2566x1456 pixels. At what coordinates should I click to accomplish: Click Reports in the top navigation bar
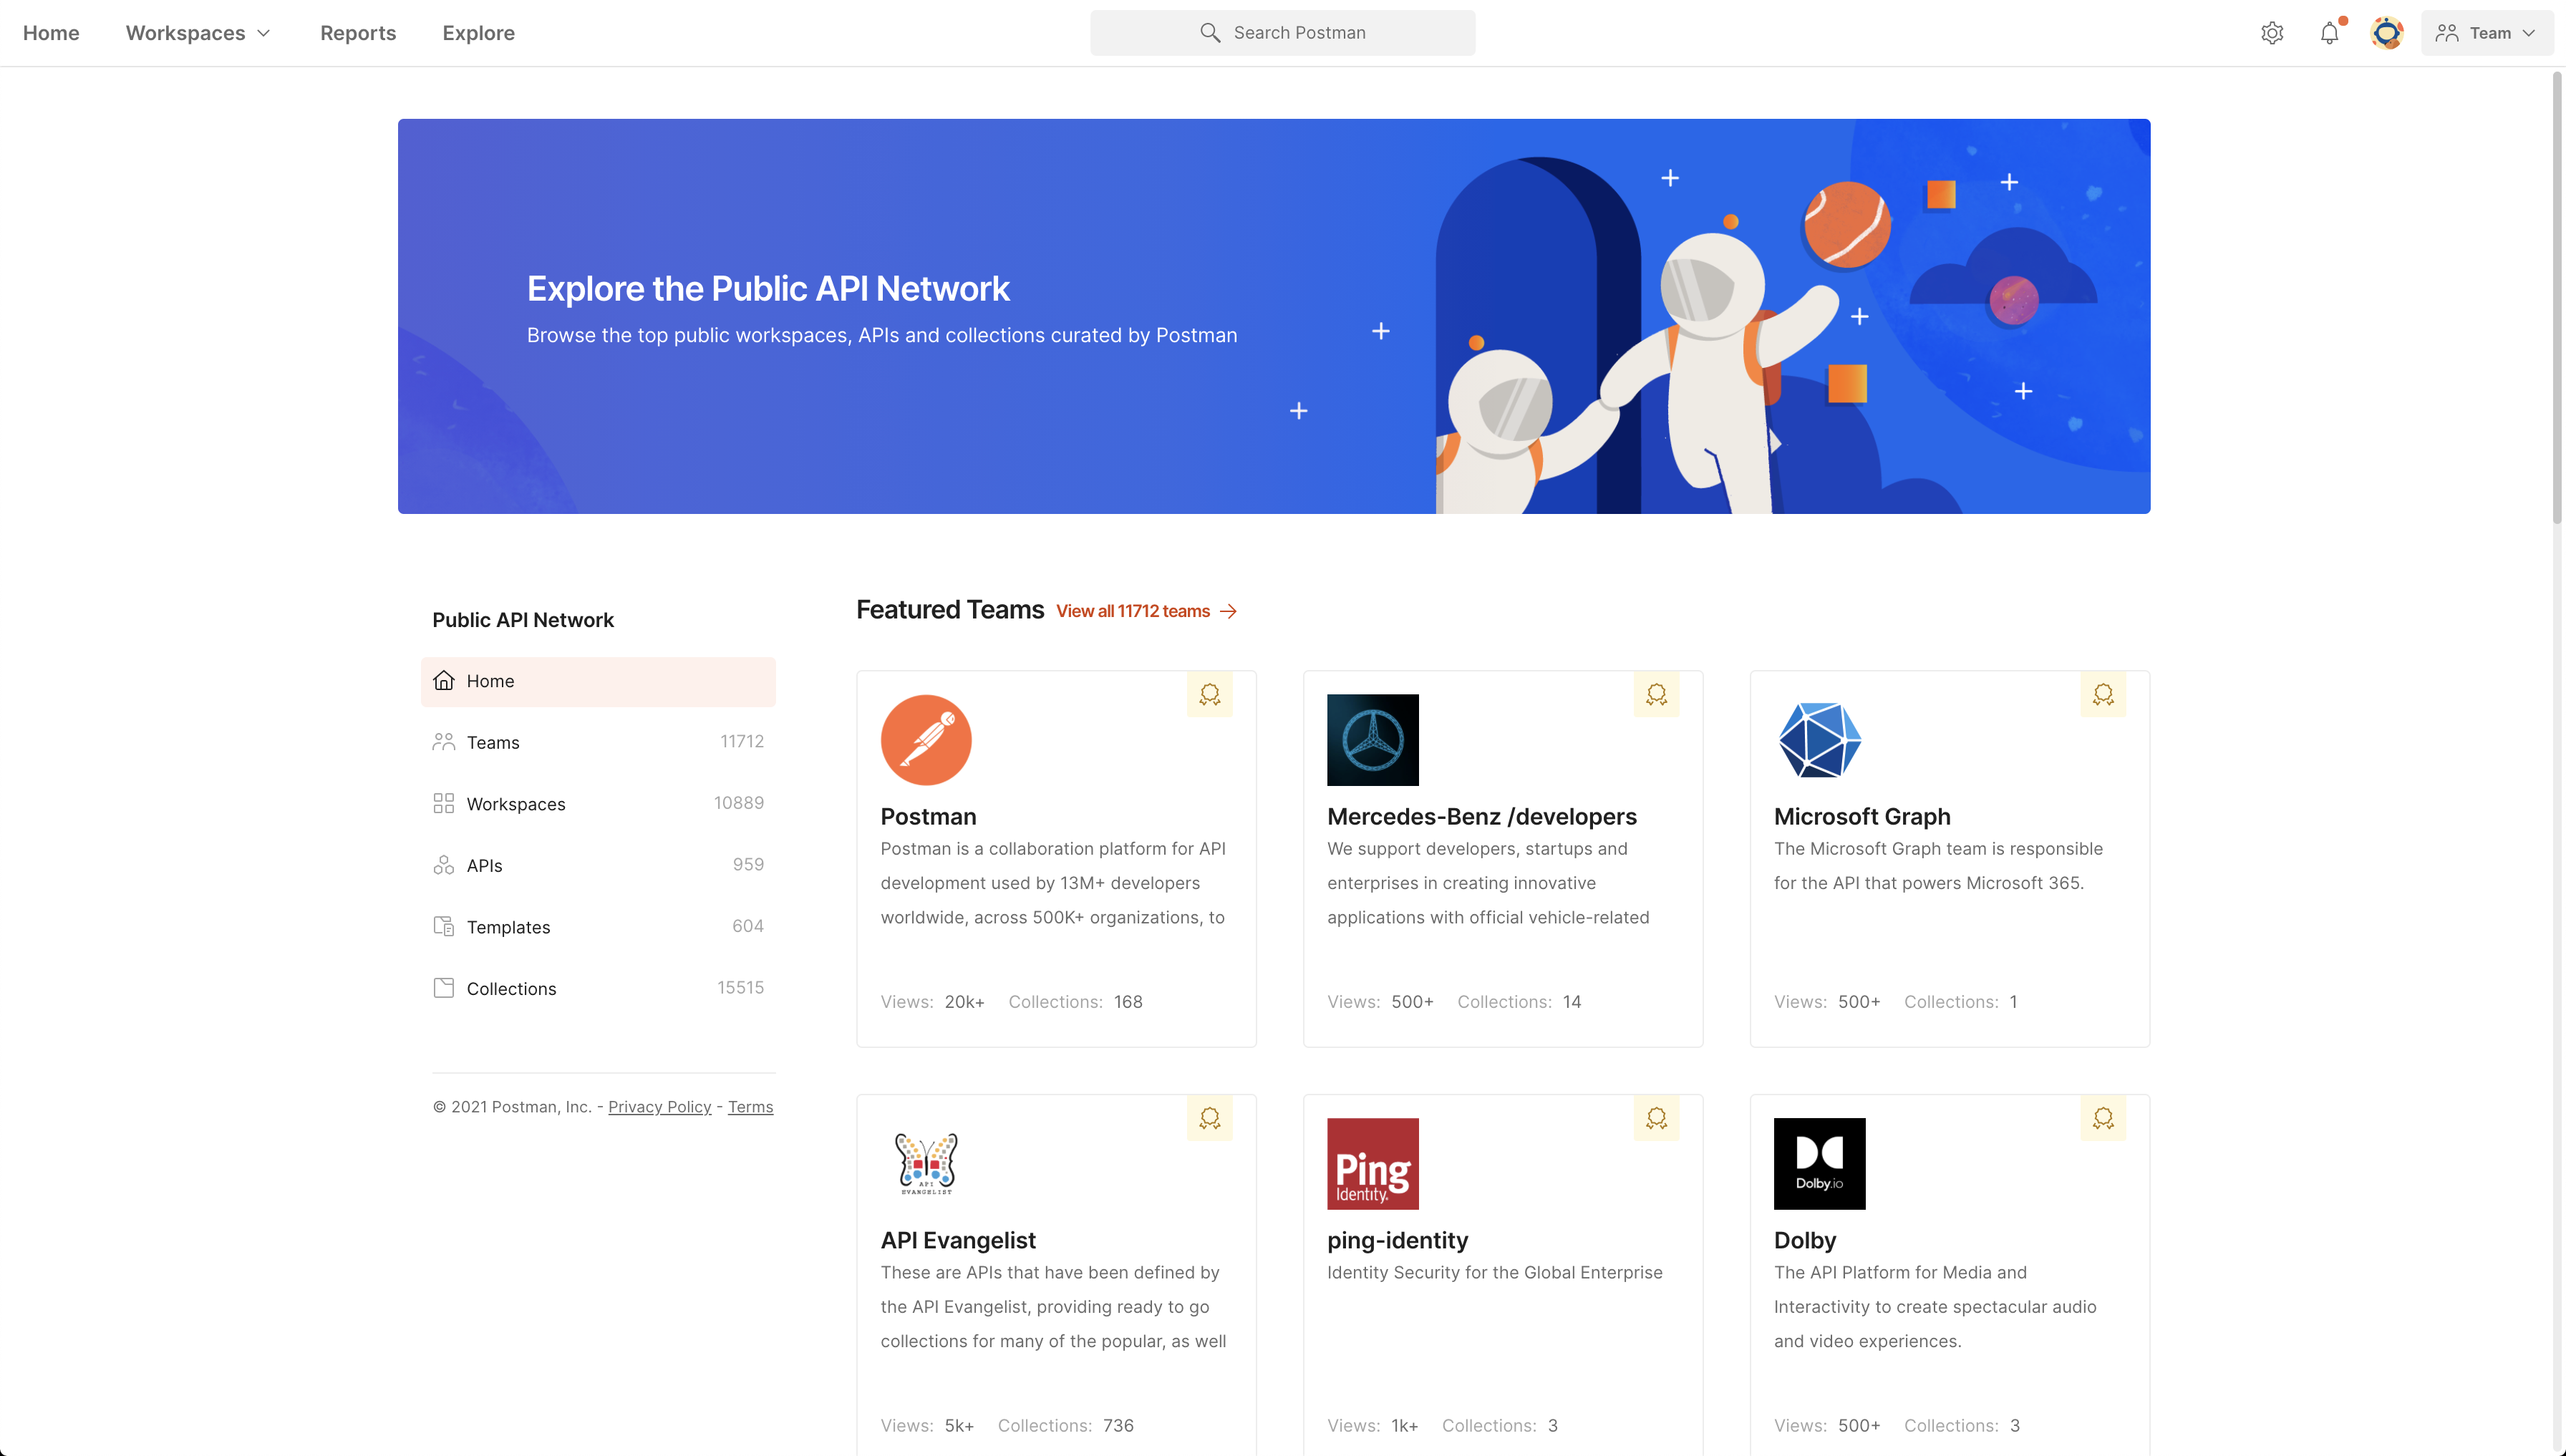click(x=358, y=31)
